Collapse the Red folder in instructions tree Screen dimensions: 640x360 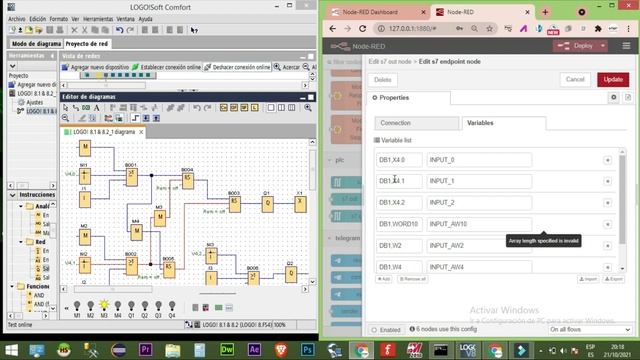pyautogui.click(x=21, y=242)
